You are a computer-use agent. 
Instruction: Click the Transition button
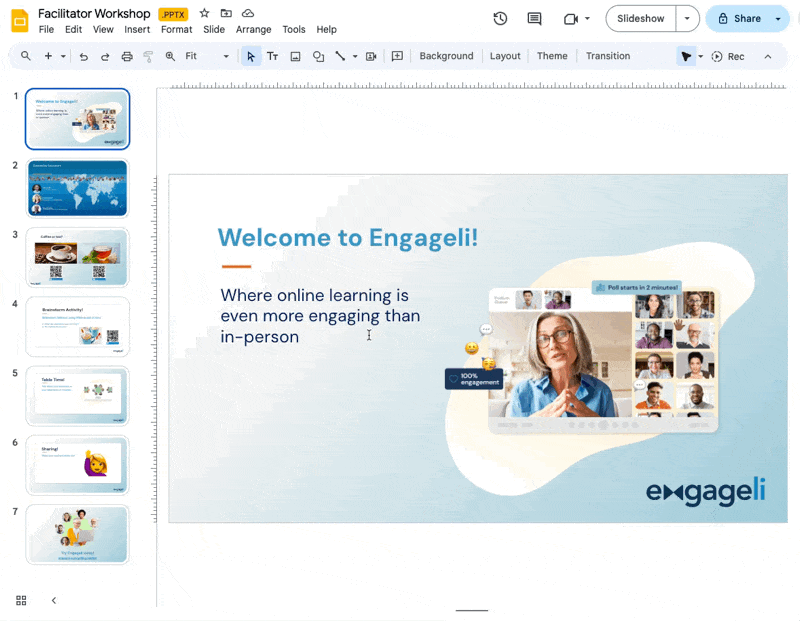pos(607,57)
